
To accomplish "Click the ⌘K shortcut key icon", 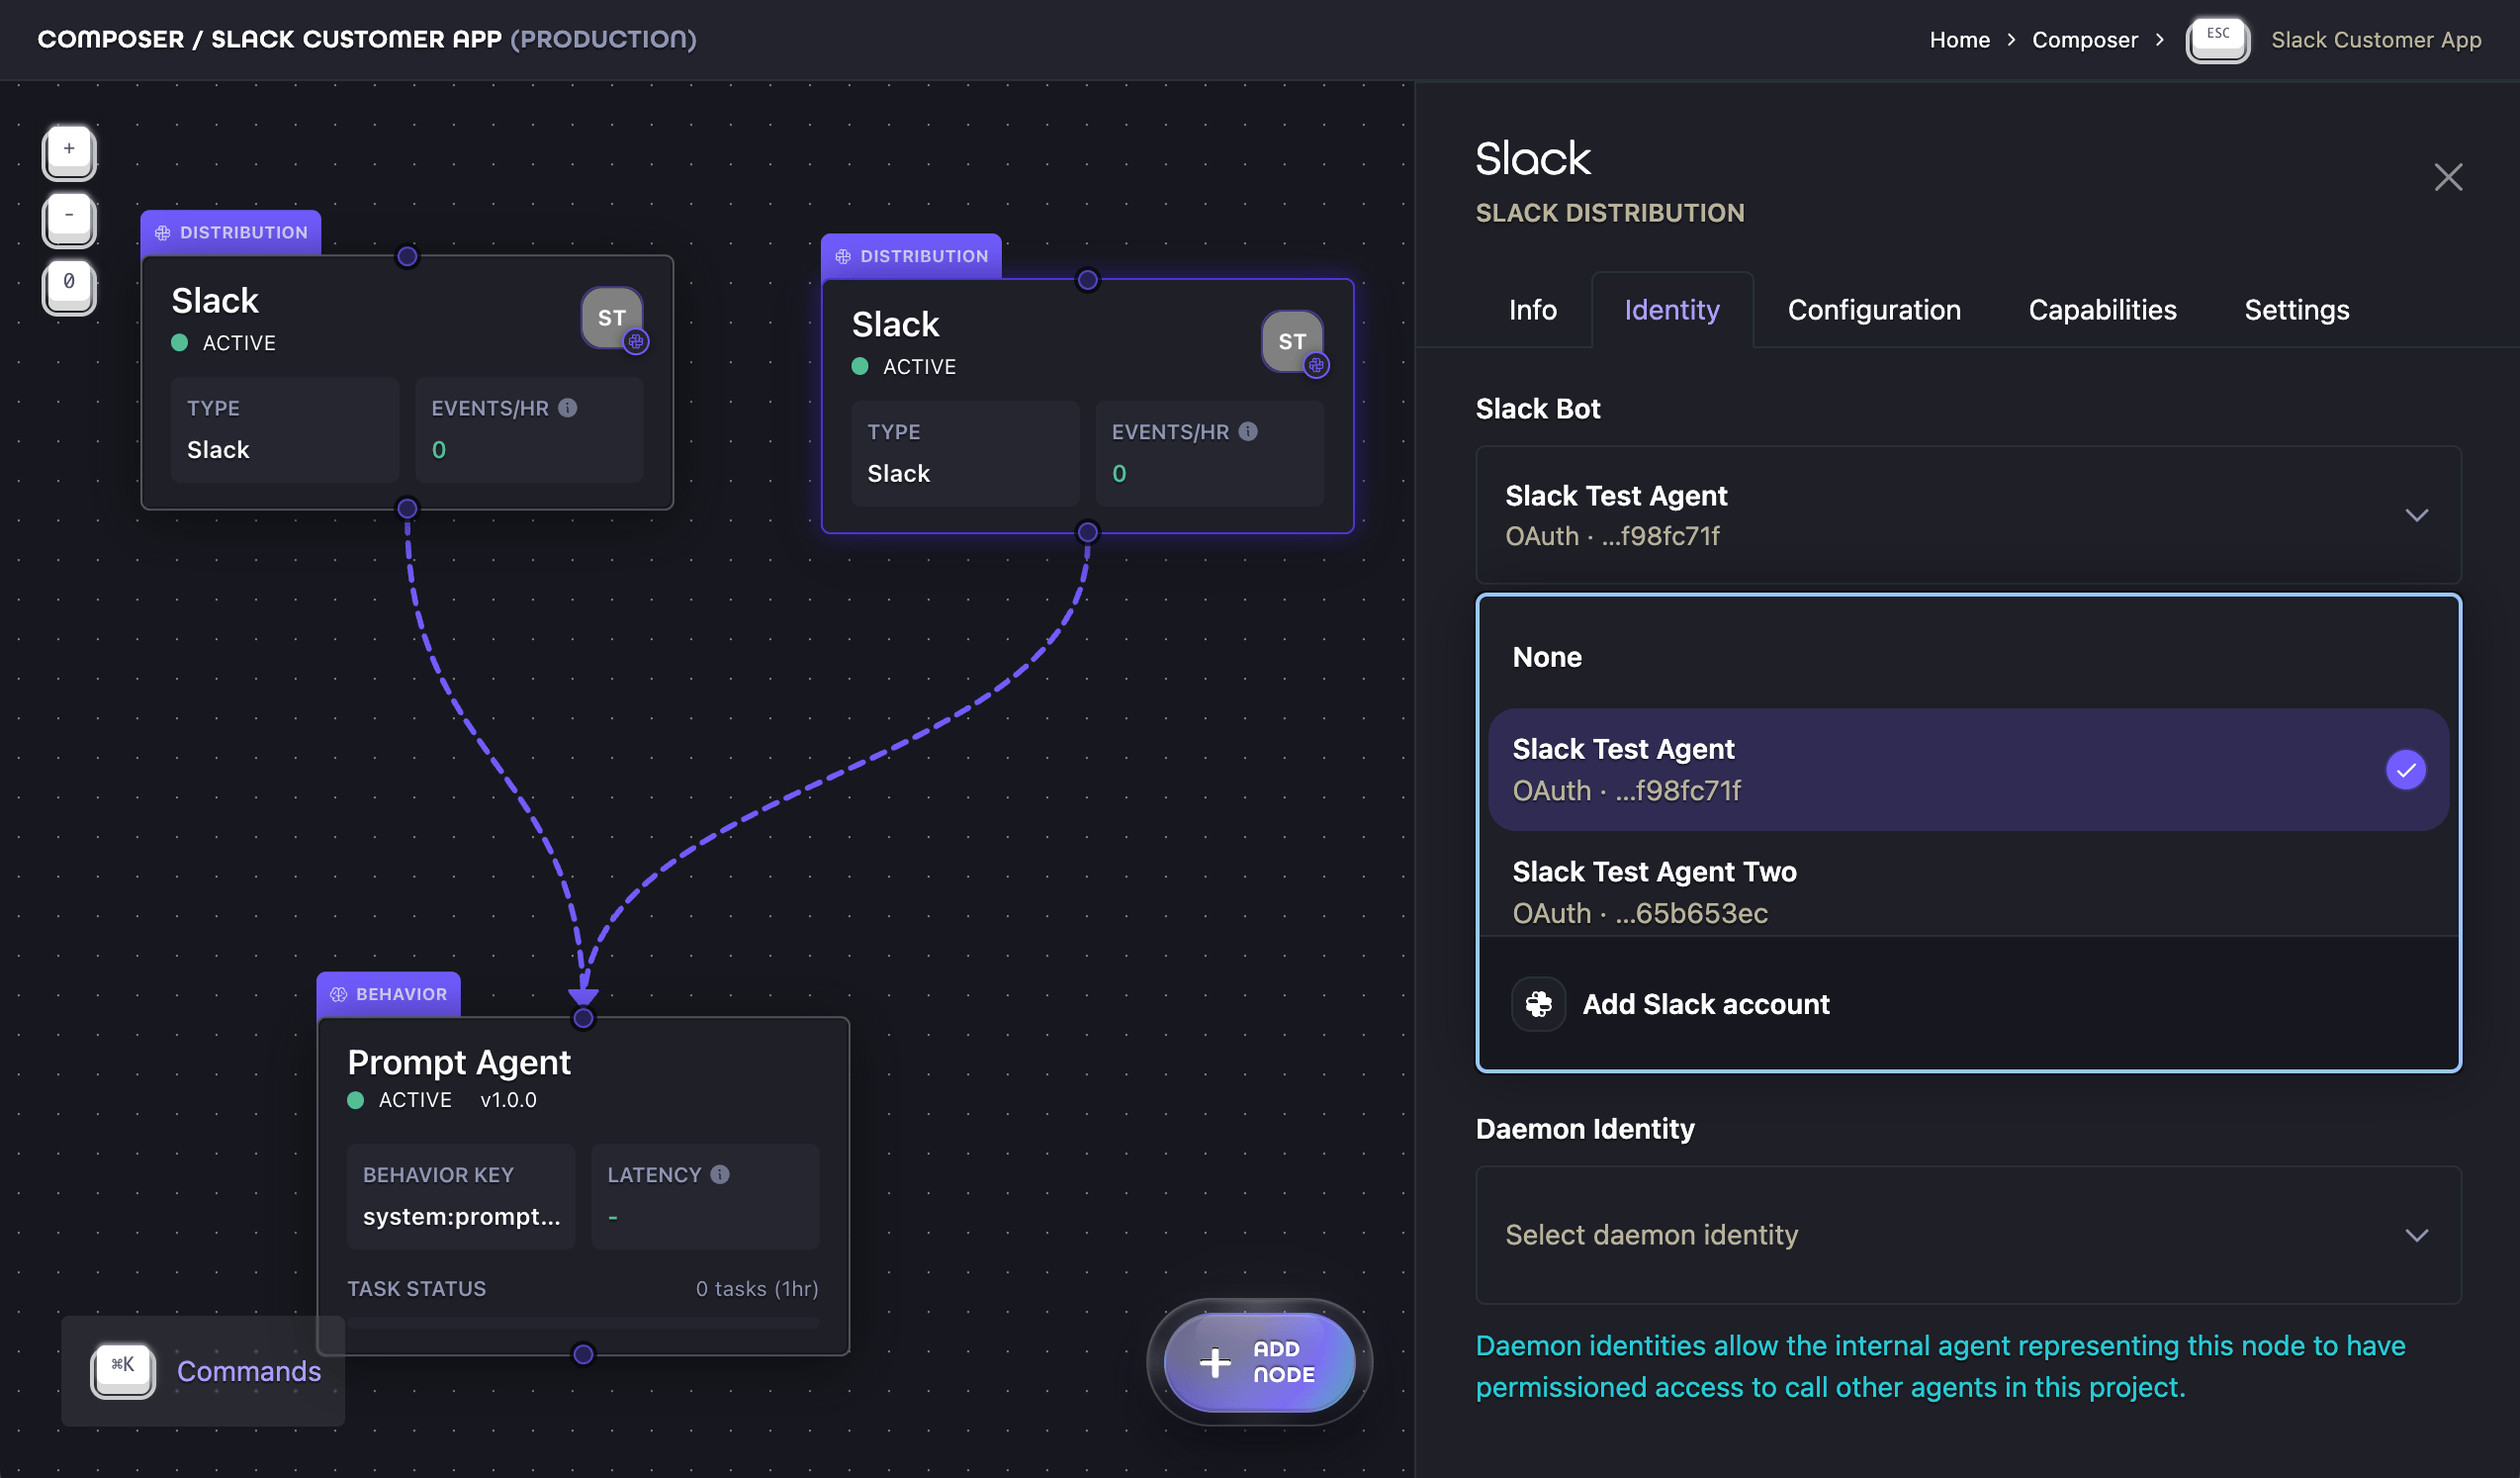I will click(x=123, y=1370).
